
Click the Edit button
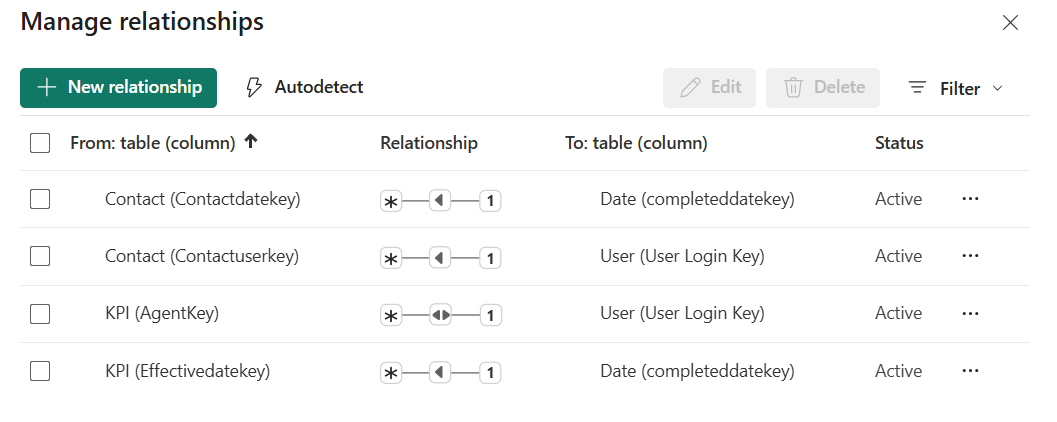point(709,88)
